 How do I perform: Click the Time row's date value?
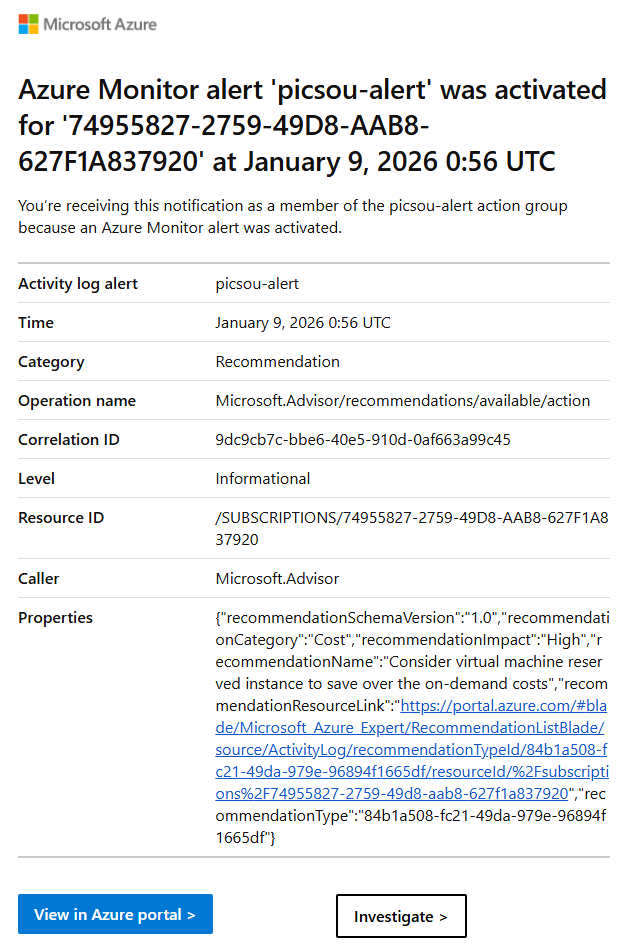coord(303,323)
